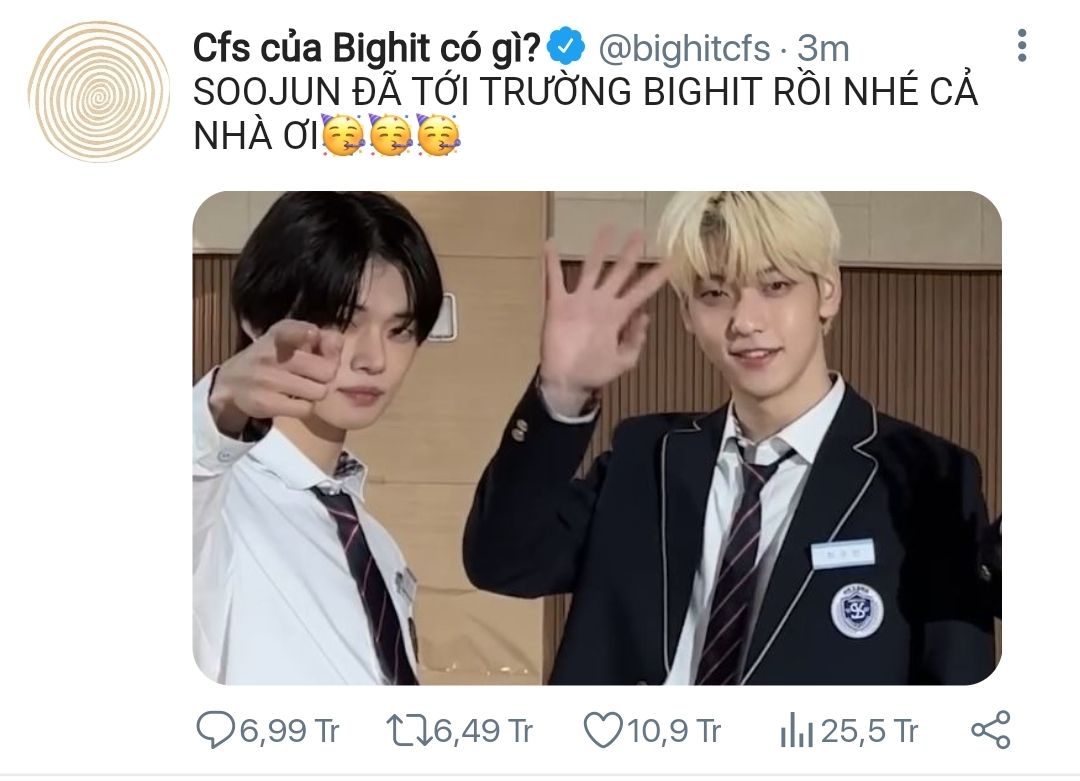Viewport: 1080px width, 781px height.
Task: Click the tweet text SOOJUN ĐÃ TỚI TRƯỜNG
Action: pyautogui.click(x=412, y=92)
